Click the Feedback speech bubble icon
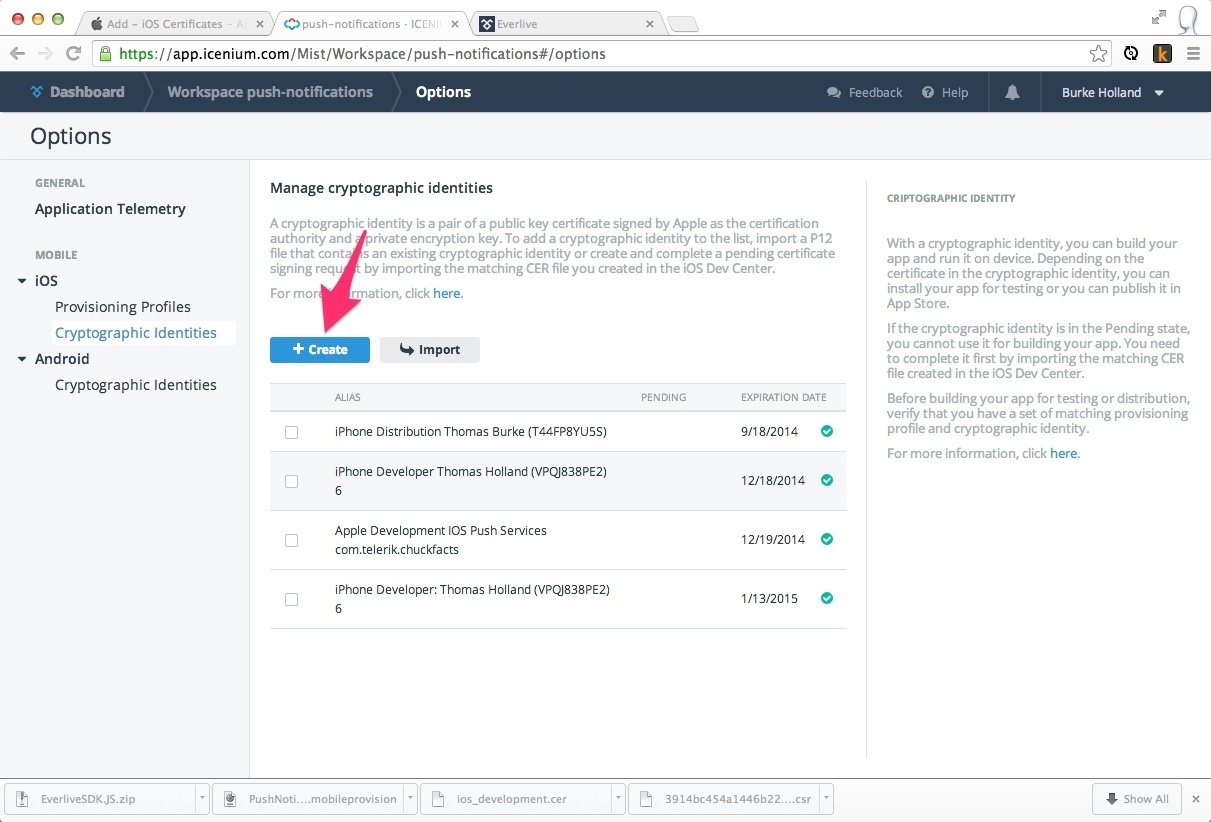1211x822 pixels. click(834, 92)
